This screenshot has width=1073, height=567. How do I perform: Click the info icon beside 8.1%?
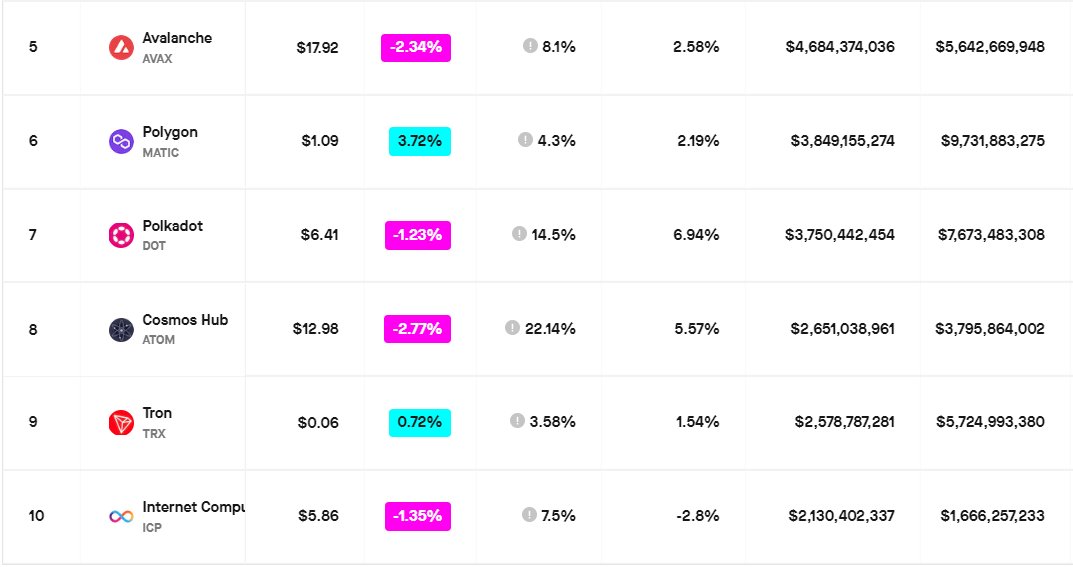click(x=530, y=46)
